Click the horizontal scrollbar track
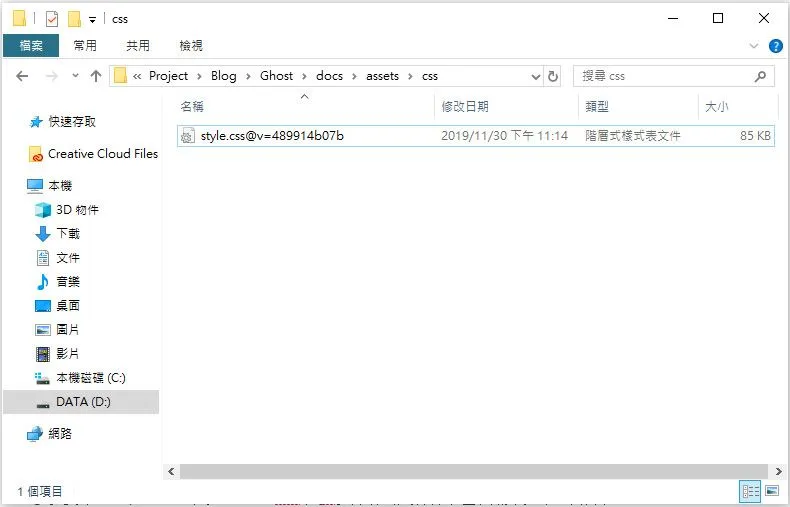The image size is (790, 507). coord(470,471)
